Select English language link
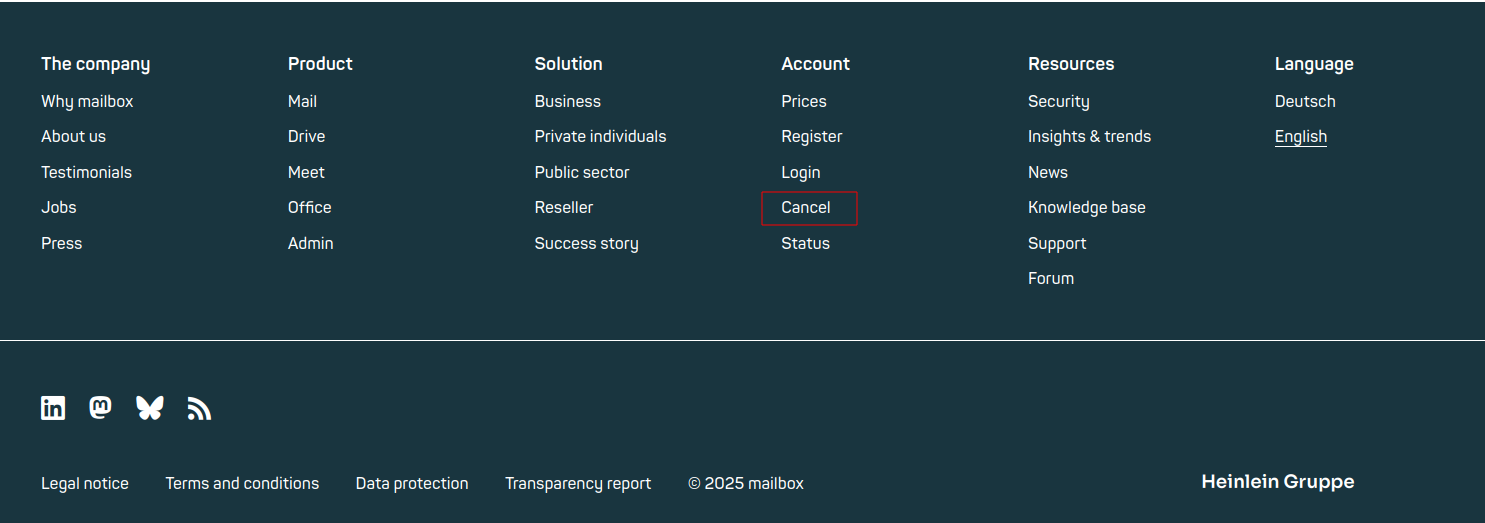This screenshot has width=1485, height=523. coord(1300,137)
